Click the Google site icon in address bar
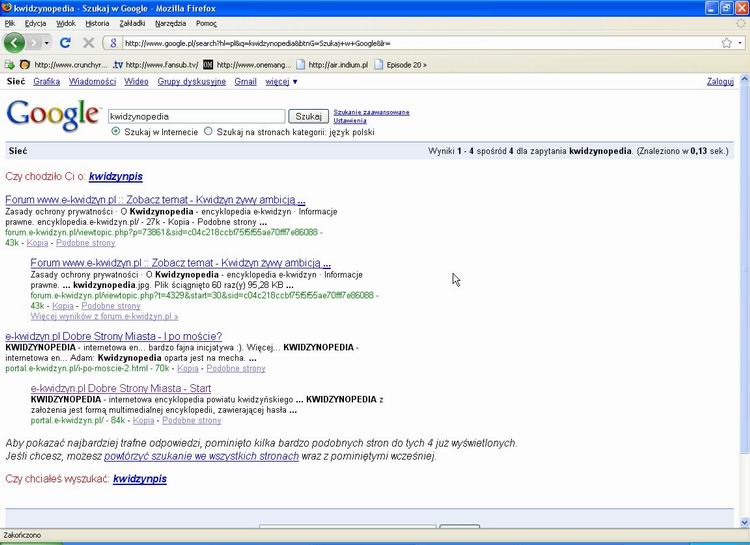 (114, 43)
